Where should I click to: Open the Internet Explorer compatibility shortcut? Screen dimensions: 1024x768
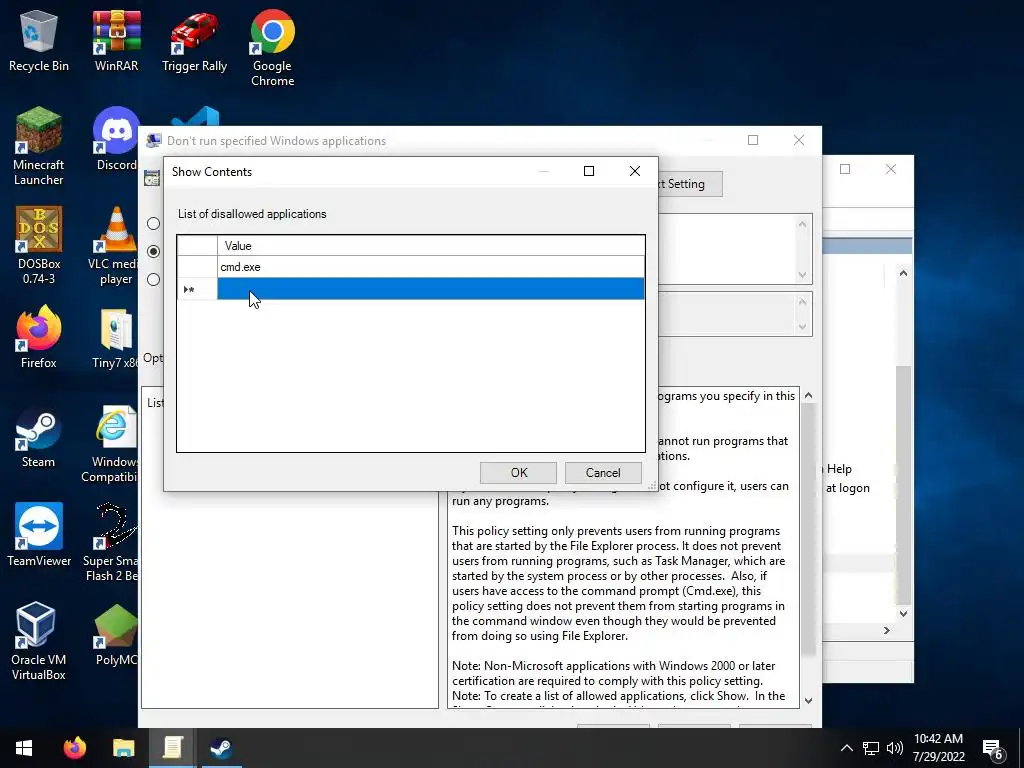[112, 444]
